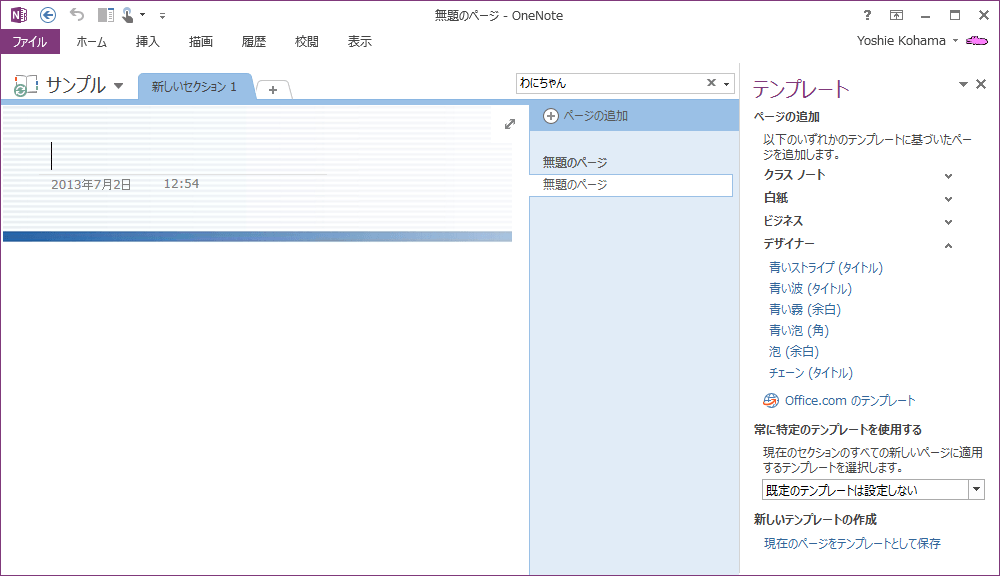Click the page title area
The width and height of the screenshot is (1000, 576).
pos(185,156)
